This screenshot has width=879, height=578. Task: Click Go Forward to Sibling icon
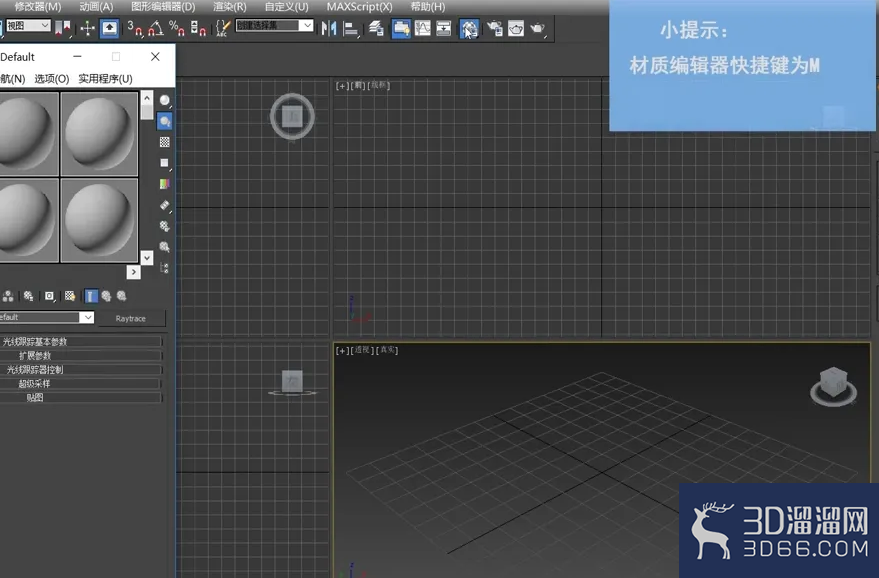(x=122, y=296)
